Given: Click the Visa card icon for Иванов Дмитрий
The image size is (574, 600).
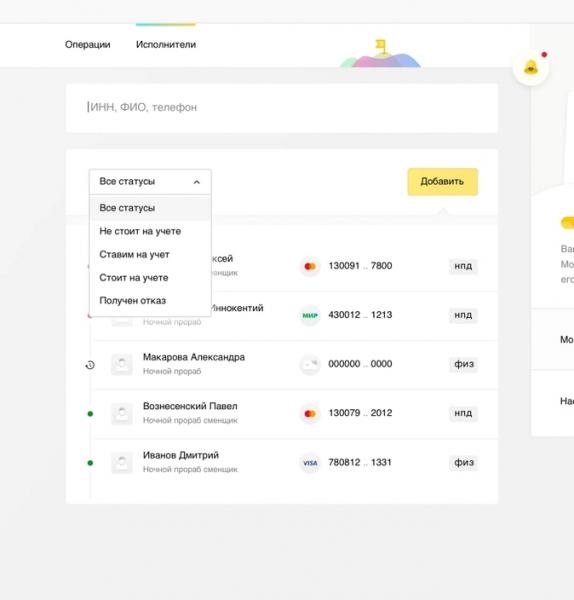Looking at the screenshot, I should (x=310, y=463).
